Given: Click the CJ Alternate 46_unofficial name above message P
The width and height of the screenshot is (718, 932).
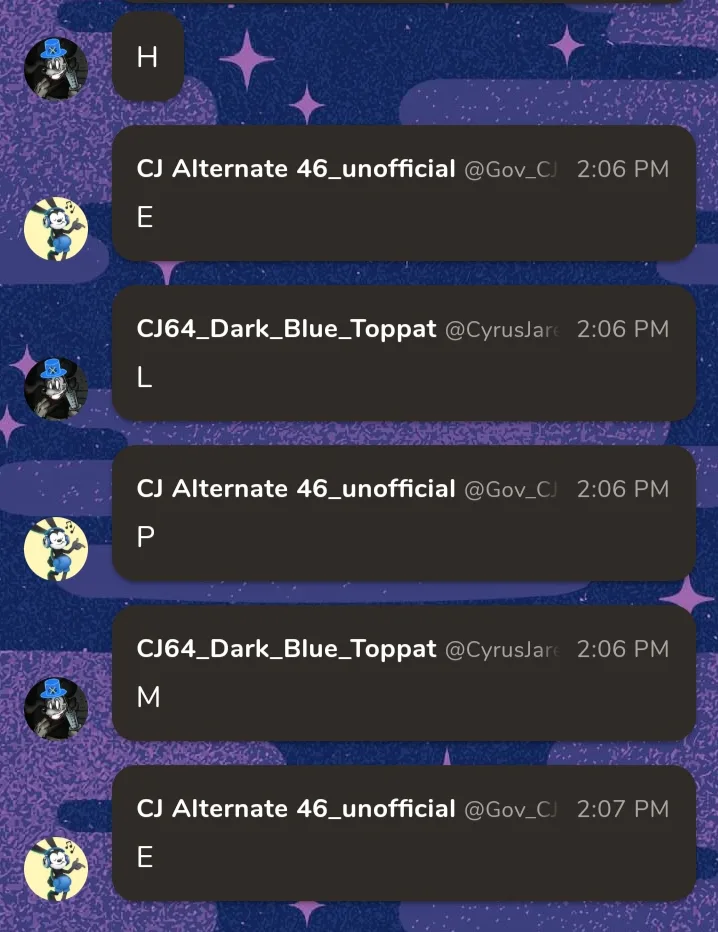Looking at the screenshot, I should [x=296, y=489].
